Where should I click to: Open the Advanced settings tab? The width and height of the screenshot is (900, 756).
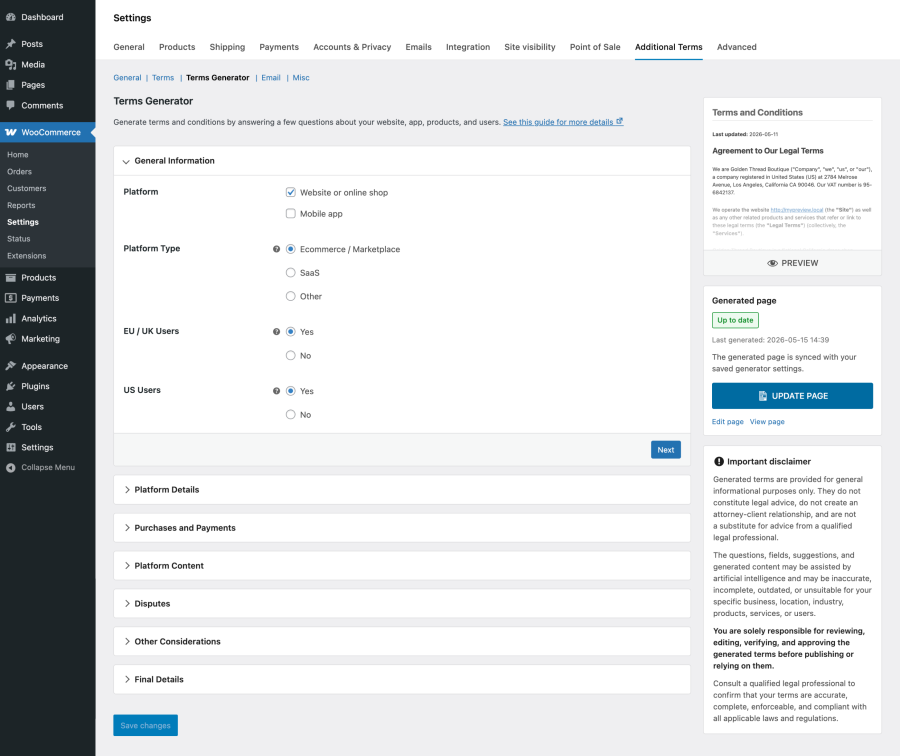[736, 47]
